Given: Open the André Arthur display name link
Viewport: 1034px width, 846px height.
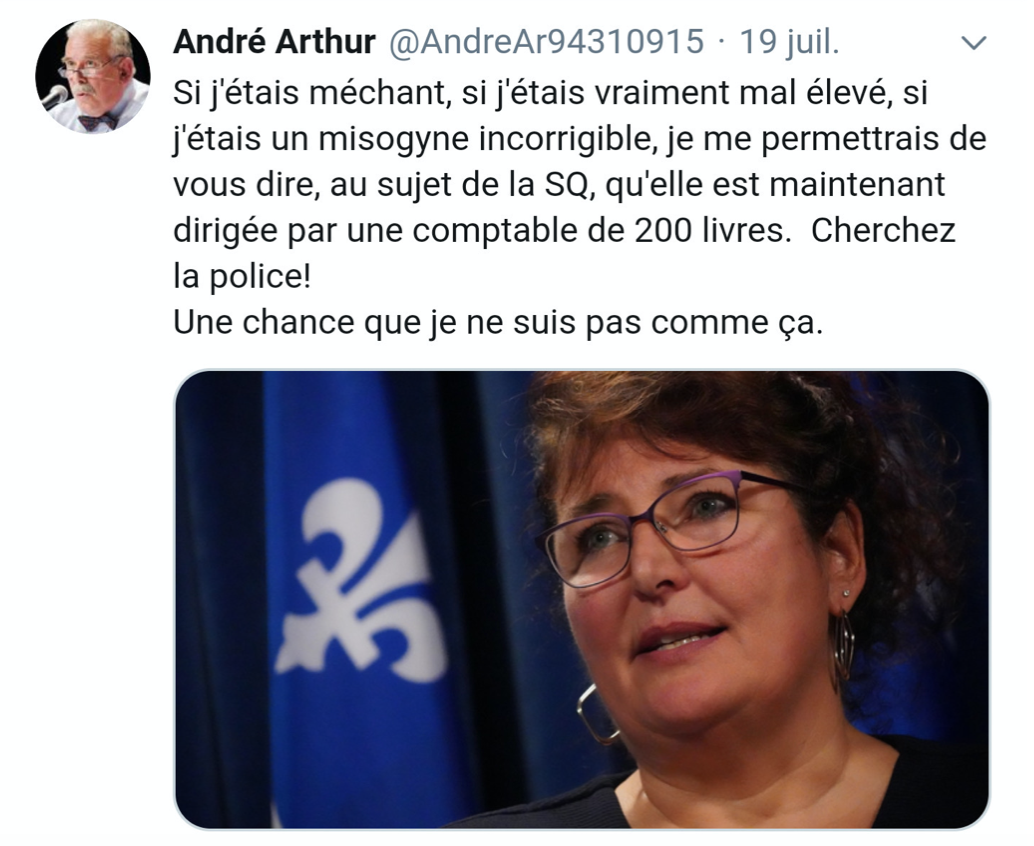Looking at the screenshot, I should click(274, 42).
